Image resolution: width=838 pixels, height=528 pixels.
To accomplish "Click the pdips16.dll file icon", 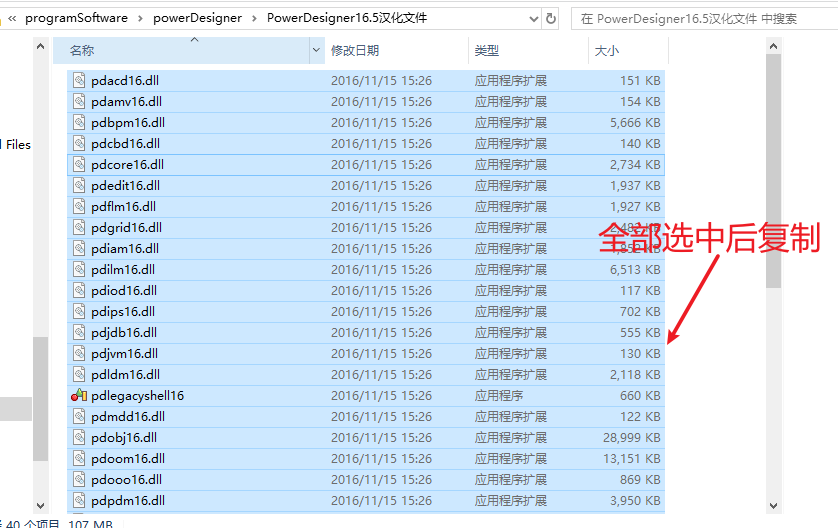I will click(x=79, y=312).
